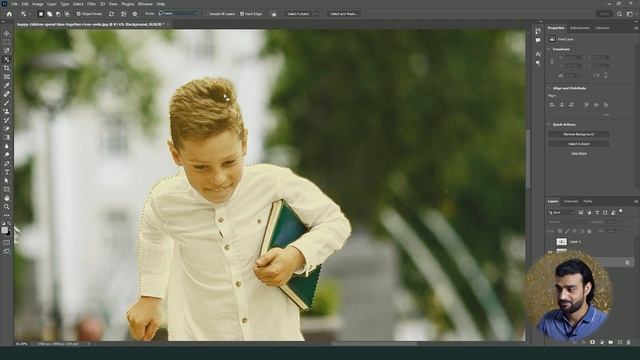Screen dimensions: 640x360
Task: Select the Frame tool
Action: pos(7,76)
